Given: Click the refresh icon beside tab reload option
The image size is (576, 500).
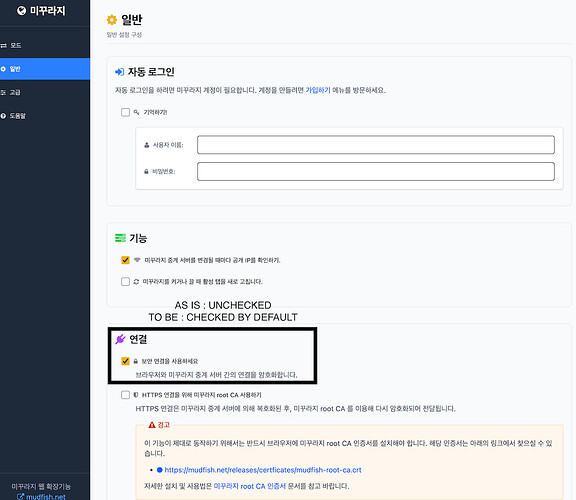Looking at the screenshot, I should 136,281.
